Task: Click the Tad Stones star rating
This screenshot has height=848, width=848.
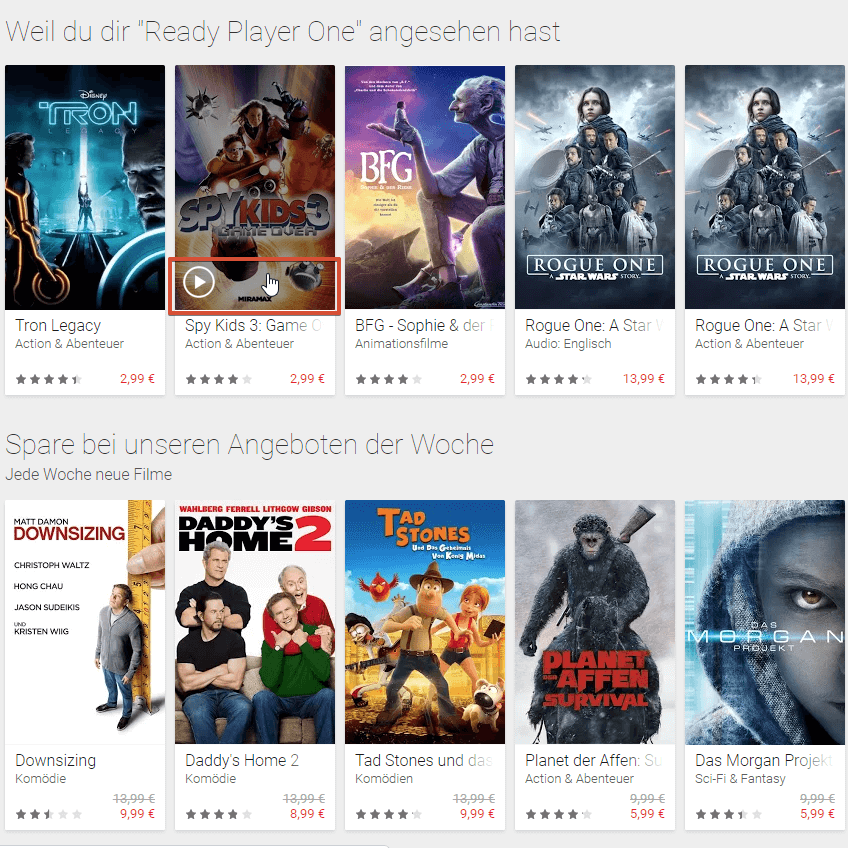Action: [388, 814]
